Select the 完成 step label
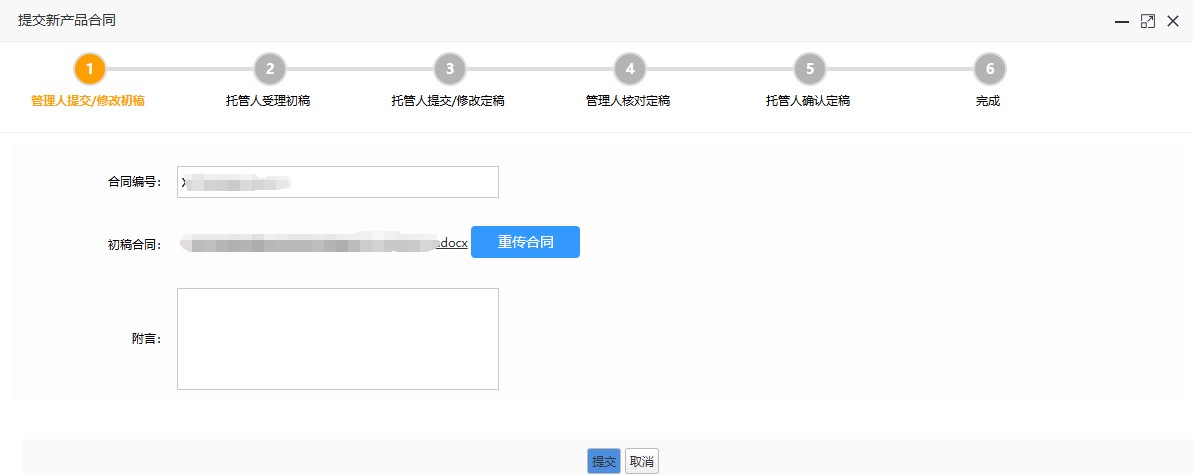The width and height of the screenshot is (1193, 475). tap(988, 101)
